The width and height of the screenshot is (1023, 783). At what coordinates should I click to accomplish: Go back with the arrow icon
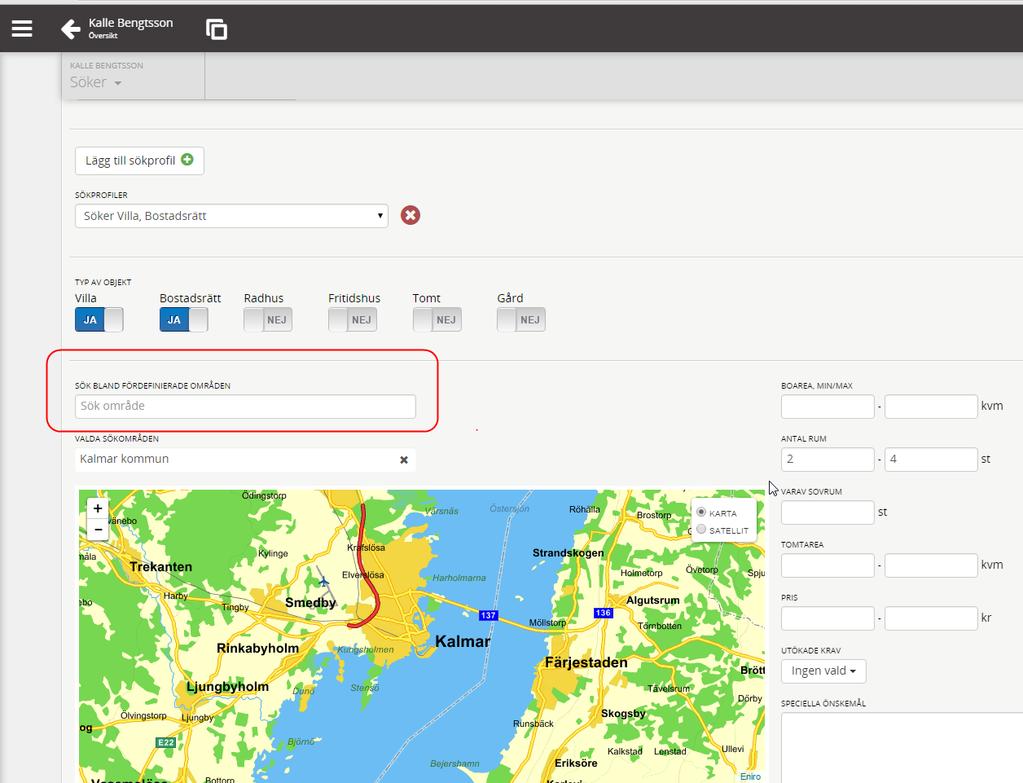(x=70, y=29)
